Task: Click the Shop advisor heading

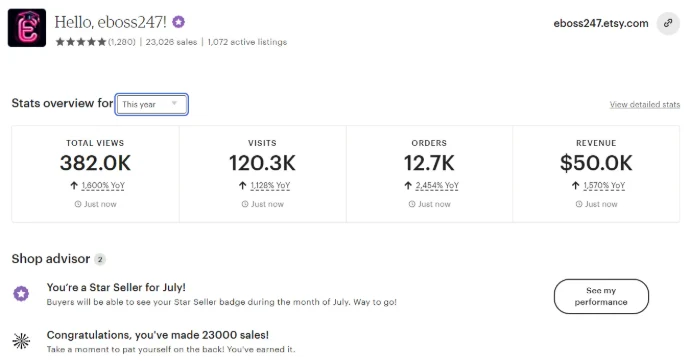Action: (x=51, y=259)
